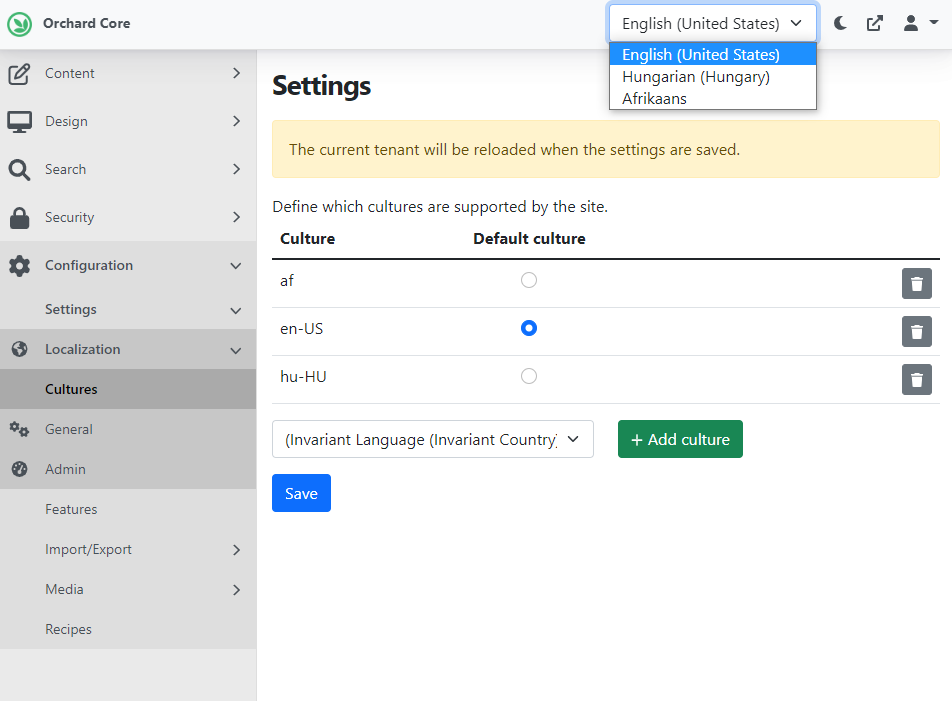Open the Features menu item
Screen dimensions: 952x701
tap(128, 509)
